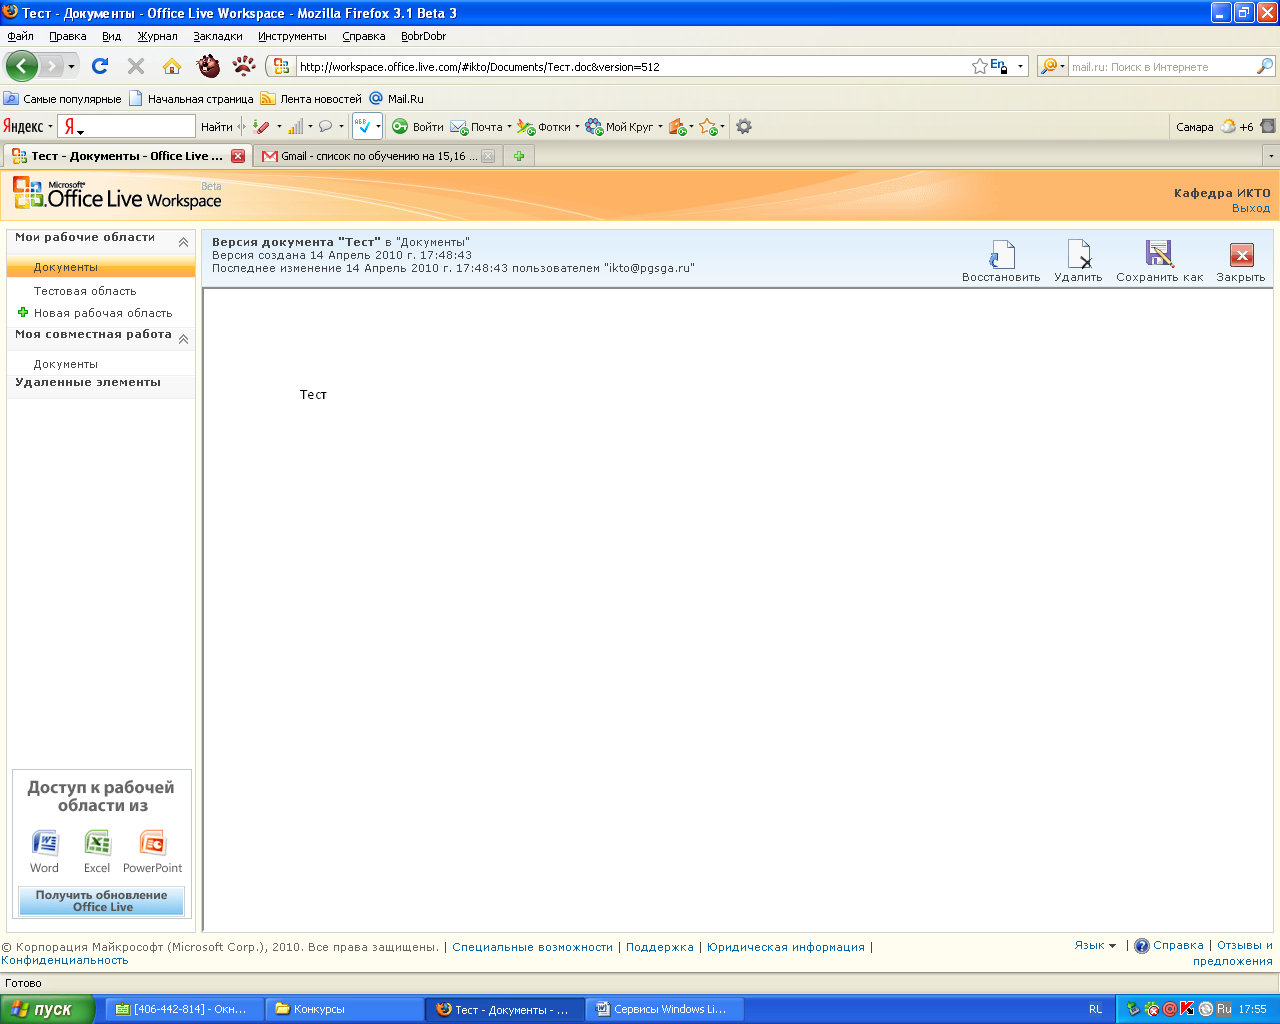This screenshot has height=1024, width=1280.
Task: Click the BobrDobr beaver icon
Action: (x=208, y=66)
